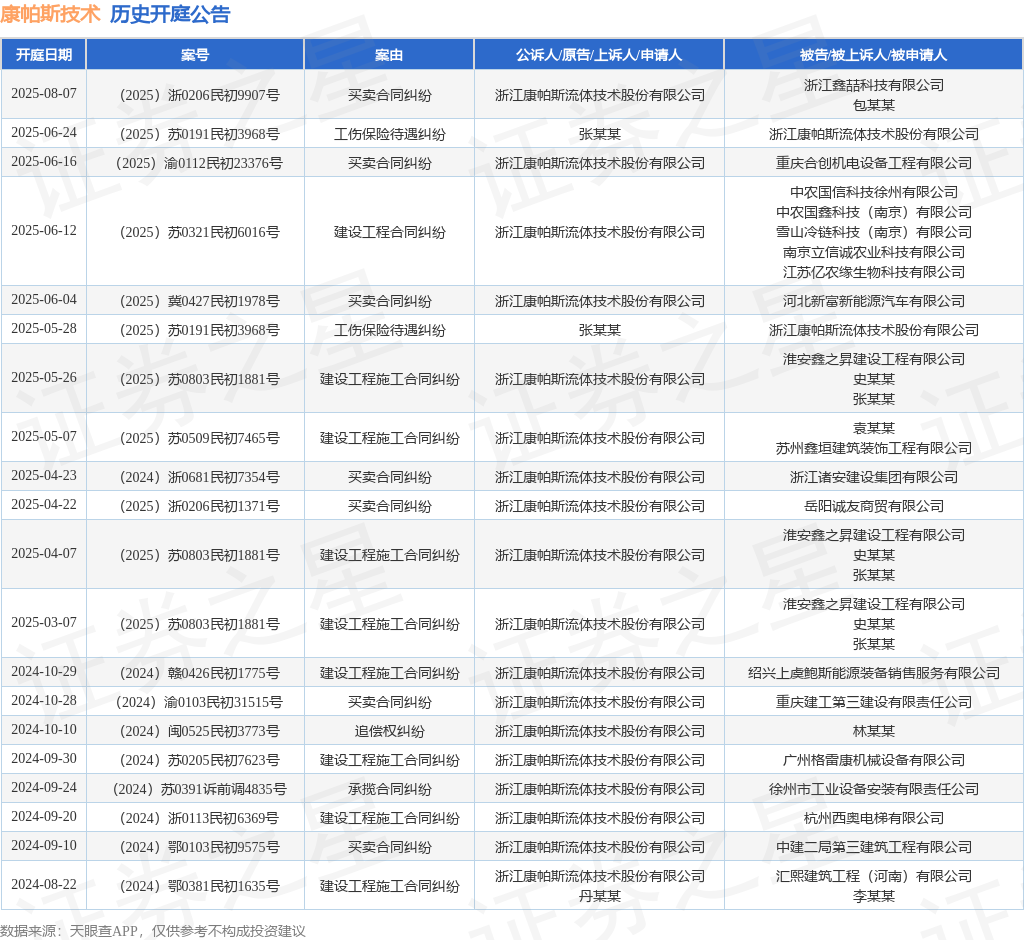
Task: Select the date cell 2024-10-29
Action: point(44,672)
